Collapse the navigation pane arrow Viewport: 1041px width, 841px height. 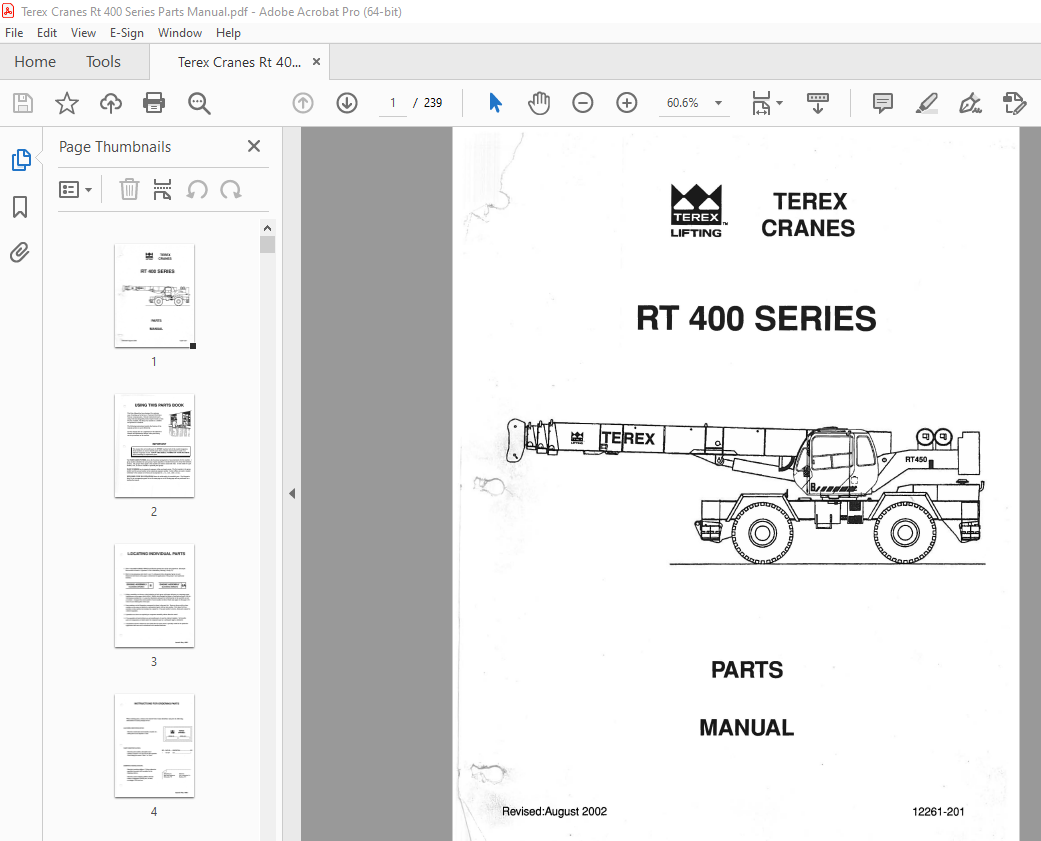291,493
